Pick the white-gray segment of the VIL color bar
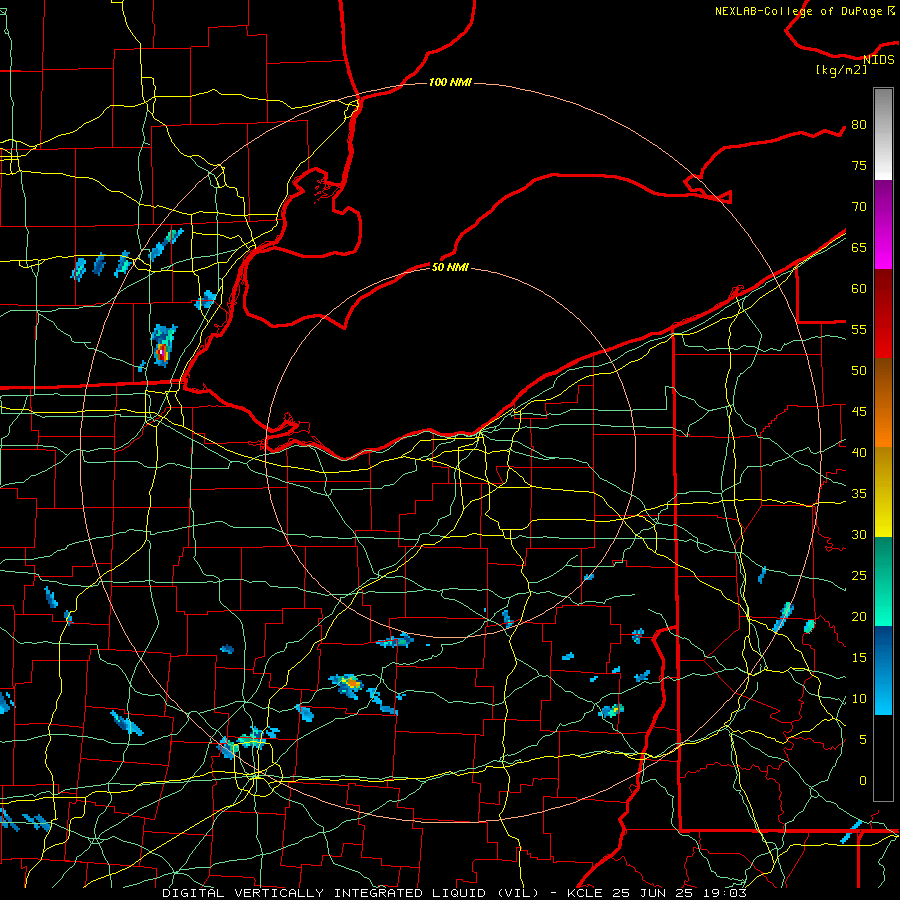This screenshot has width=900, height=900. 883,134
